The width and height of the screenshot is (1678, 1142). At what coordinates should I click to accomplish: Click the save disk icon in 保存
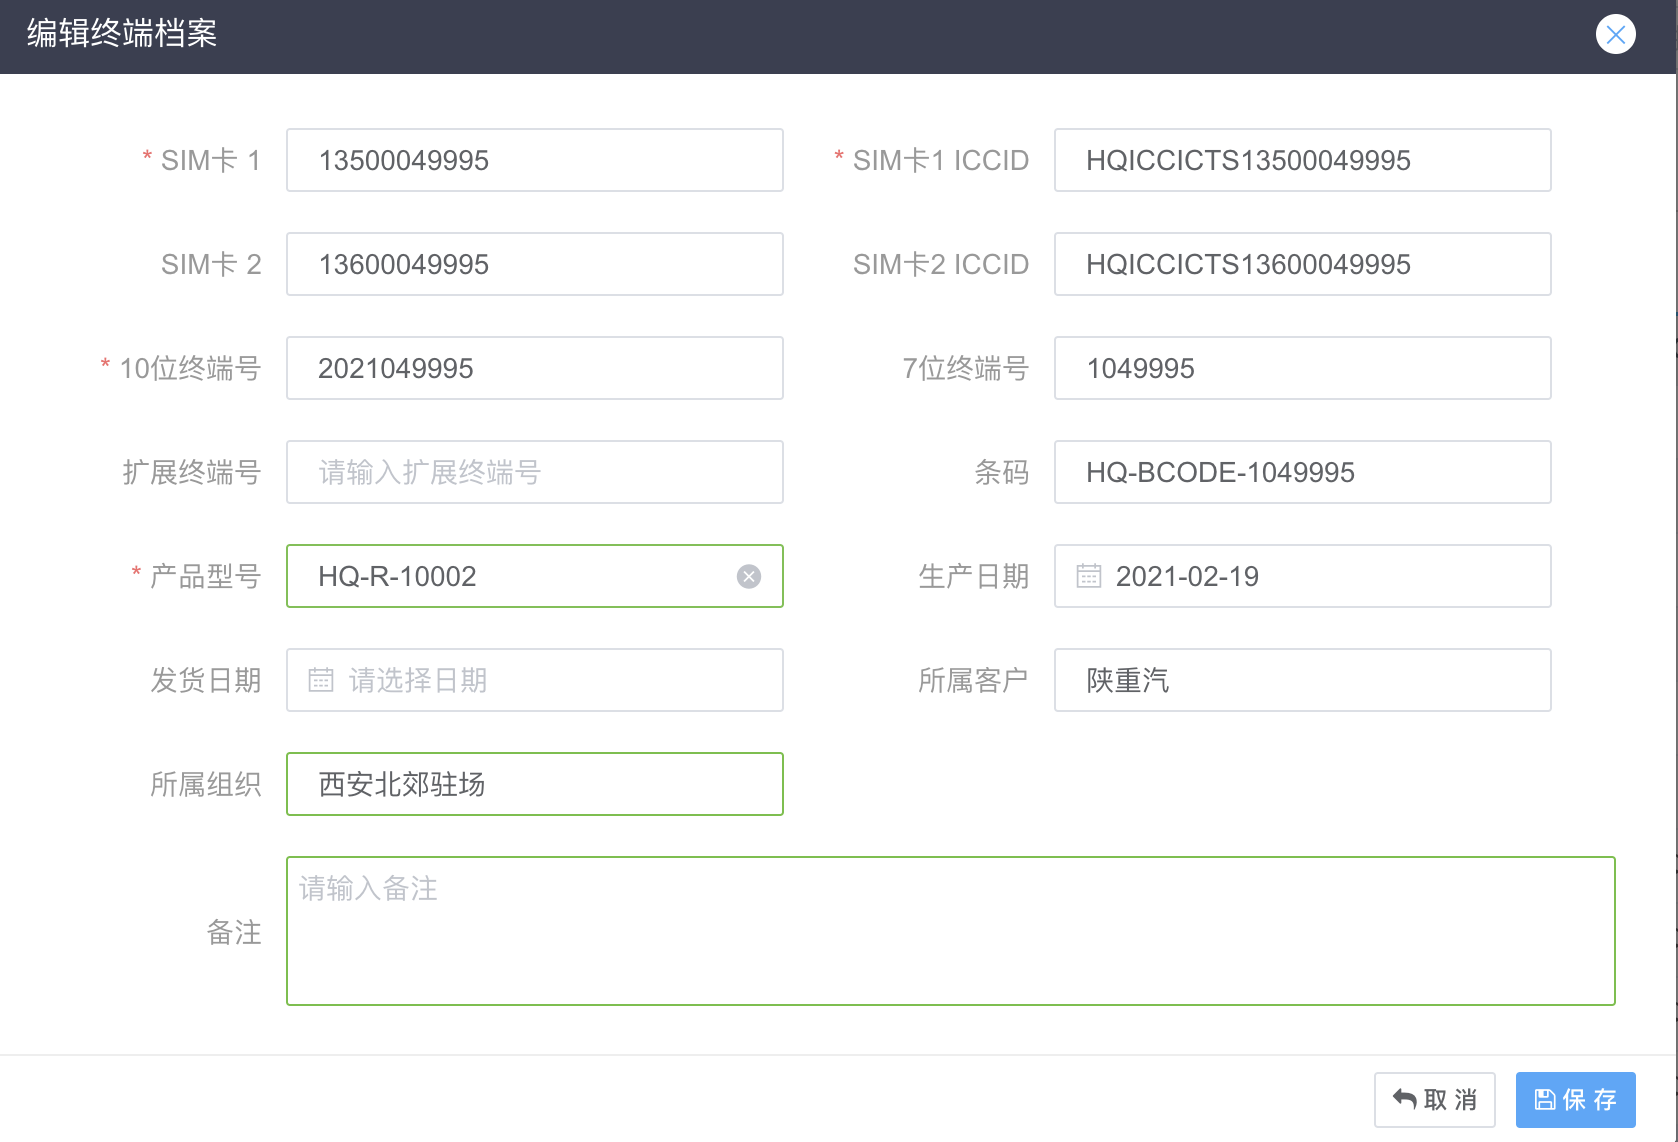[x=1545, y=1100]
